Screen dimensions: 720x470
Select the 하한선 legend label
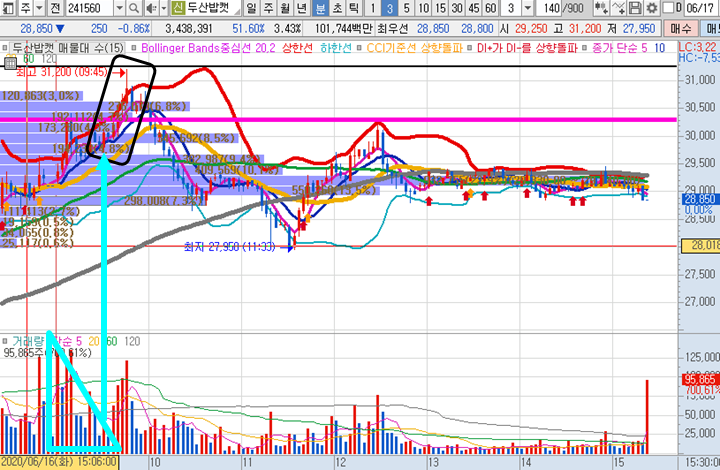pos(336,48)
